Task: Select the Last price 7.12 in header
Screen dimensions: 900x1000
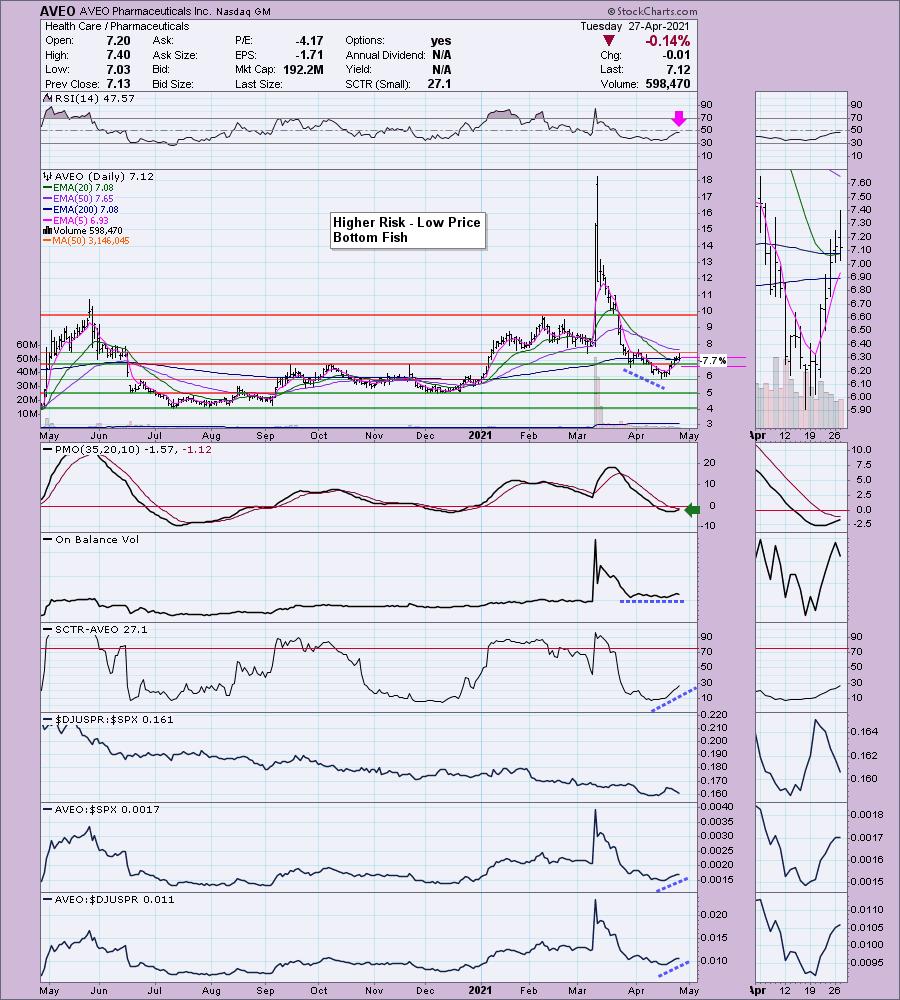Action: (x=679, y=70)
